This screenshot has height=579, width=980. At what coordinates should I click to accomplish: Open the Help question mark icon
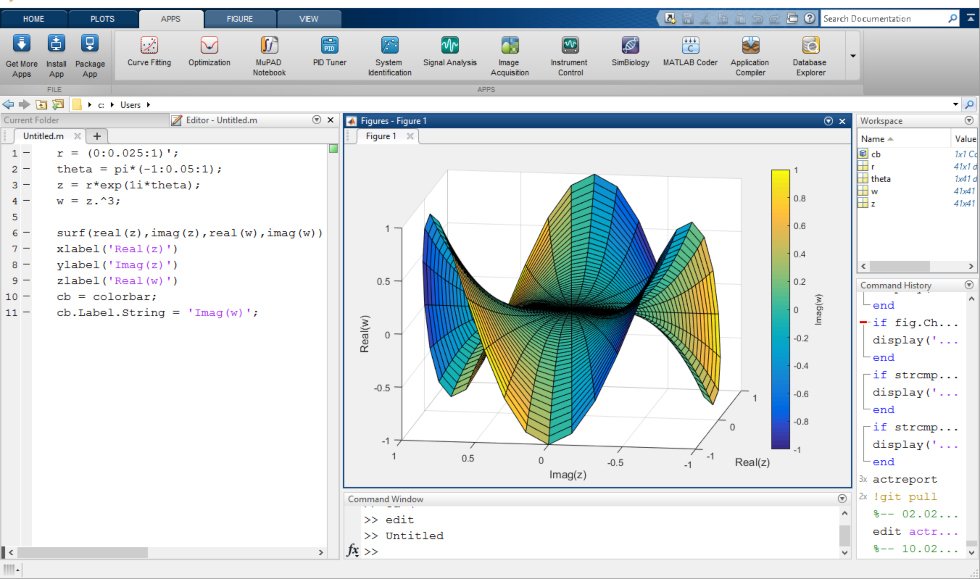click(809, 19)
